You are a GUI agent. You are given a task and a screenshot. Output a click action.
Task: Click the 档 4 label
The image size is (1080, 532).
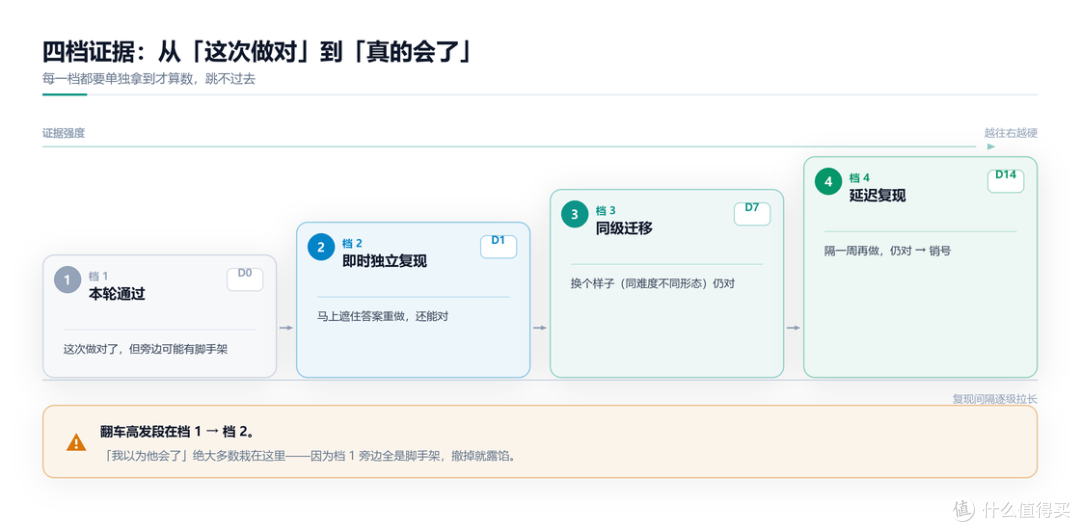(x=859, y=177)
